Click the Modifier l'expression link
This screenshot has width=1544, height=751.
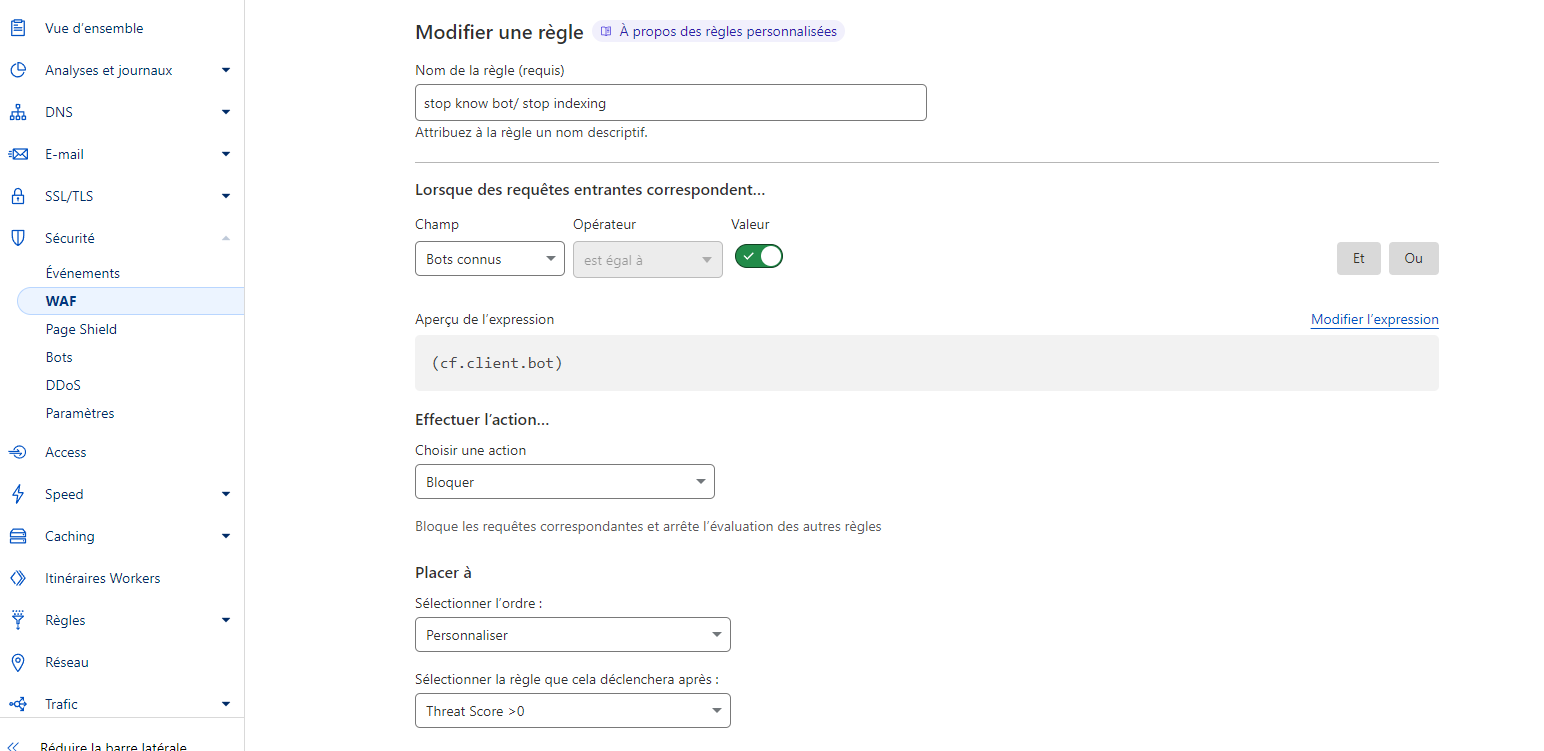1374,320
